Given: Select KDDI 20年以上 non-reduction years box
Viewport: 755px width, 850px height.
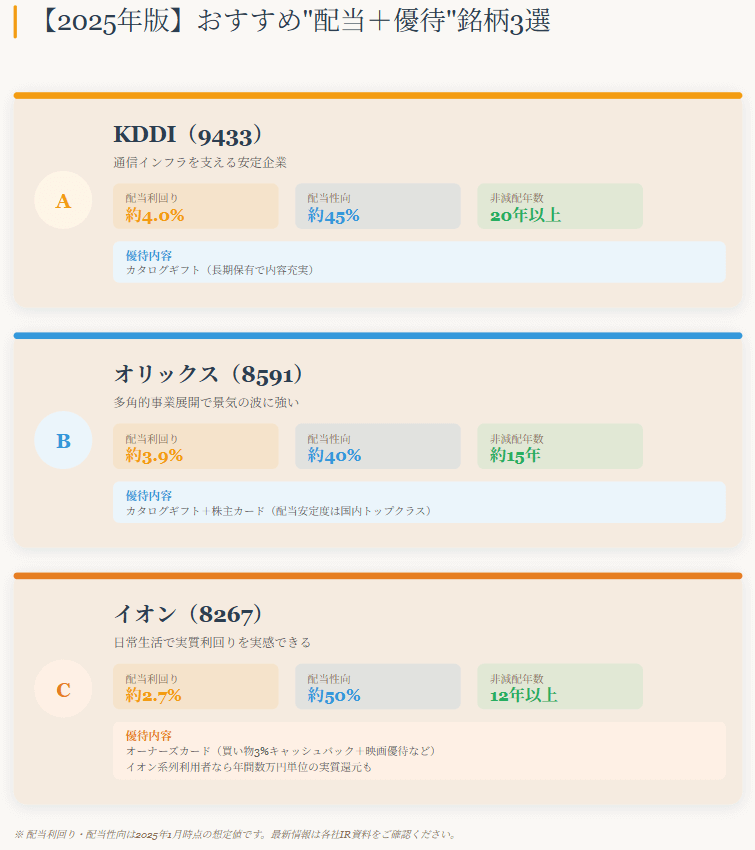Looking at the screenshot, I should (x=560, y=206).
